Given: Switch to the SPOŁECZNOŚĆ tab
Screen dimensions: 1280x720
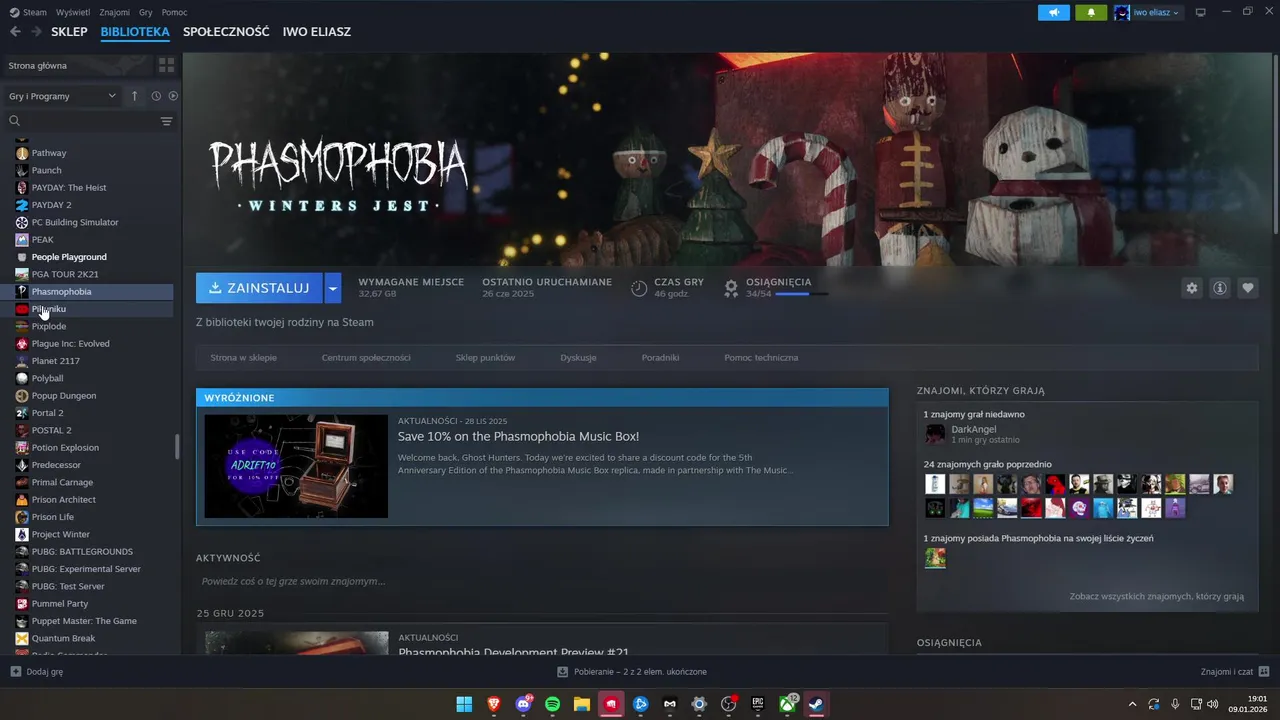Looking at the screenshot, I should [x=226, y=32].
